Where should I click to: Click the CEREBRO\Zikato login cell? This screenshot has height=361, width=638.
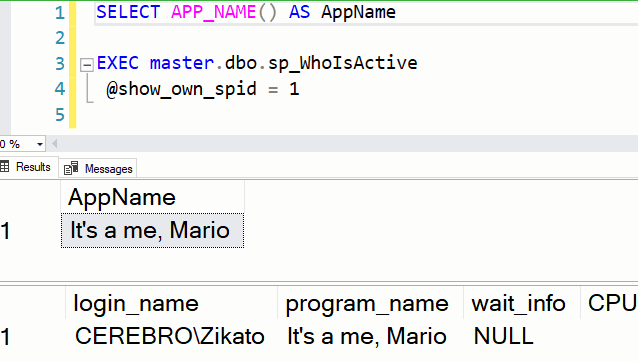[171, 337]
